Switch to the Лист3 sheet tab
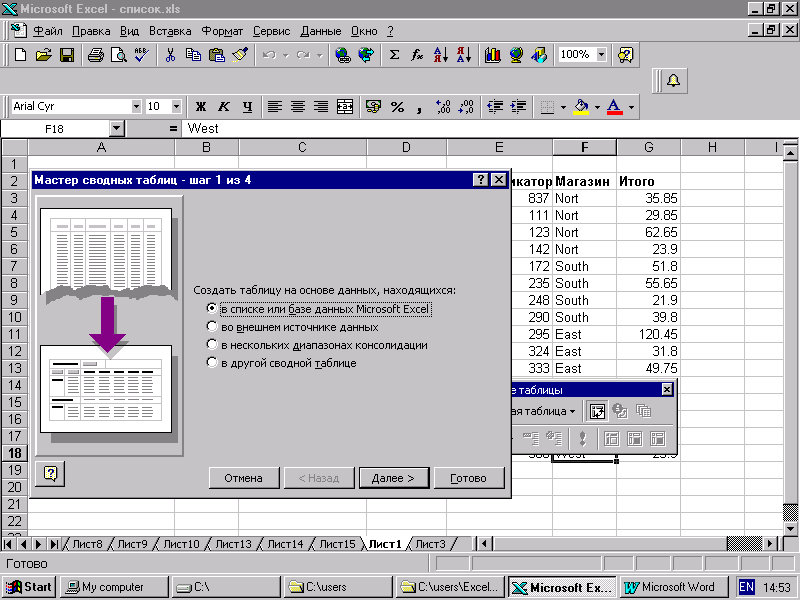This screenshot has height=600, width=800. point(430,544)
